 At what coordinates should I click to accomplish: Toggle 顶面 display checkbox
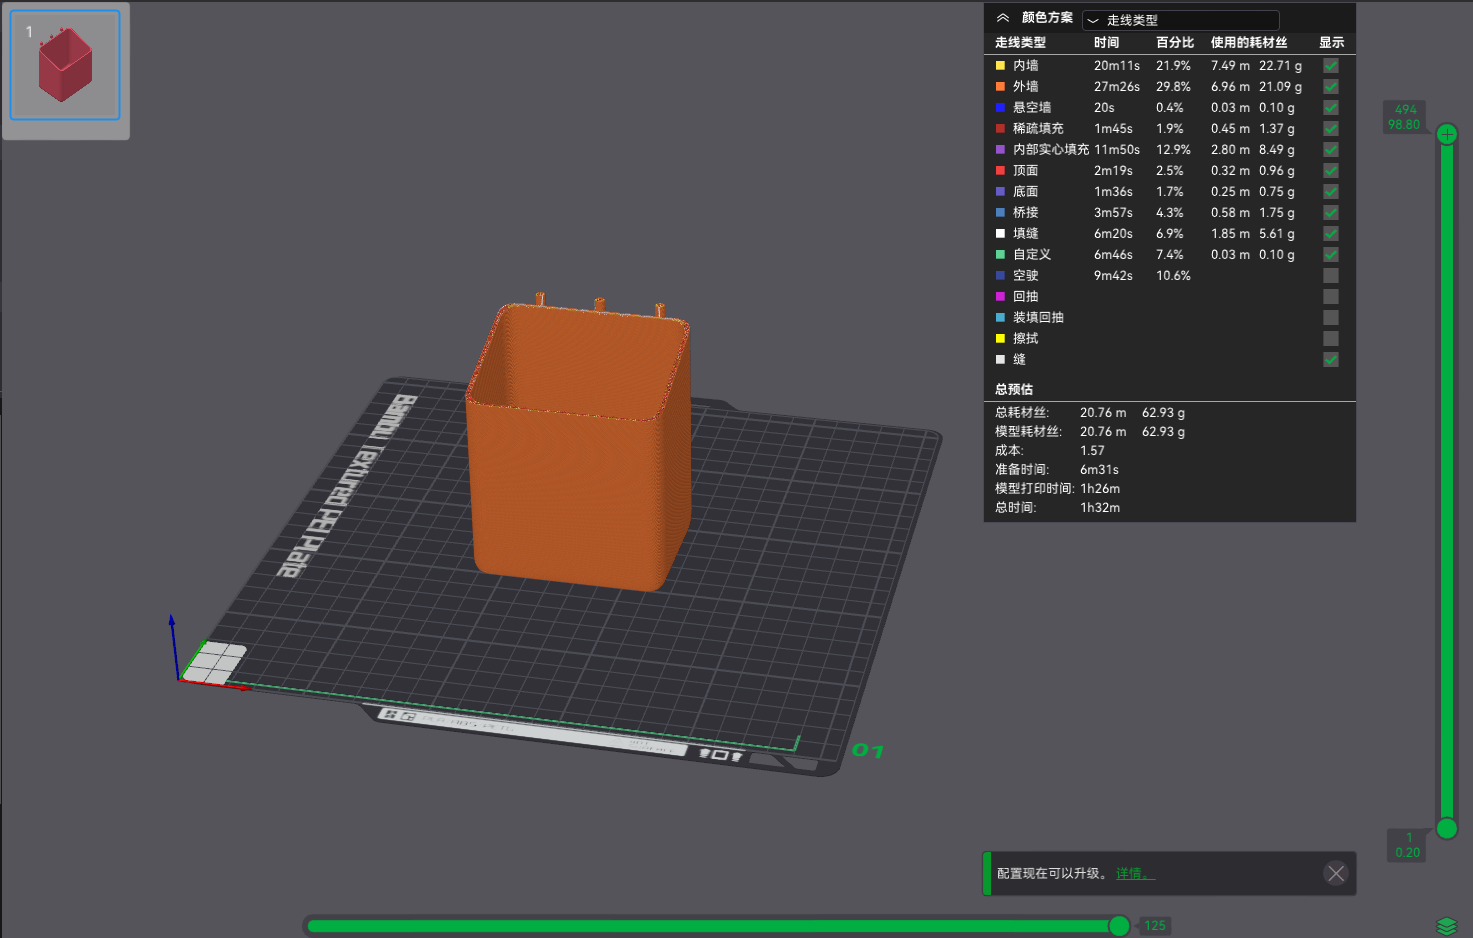(x=1331, y=170)
